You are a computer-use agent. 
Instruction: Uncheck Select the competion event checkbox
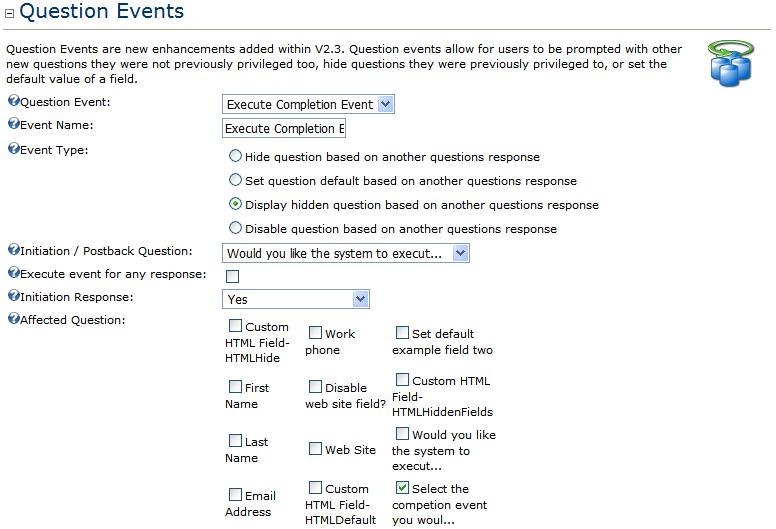[402, 487]
